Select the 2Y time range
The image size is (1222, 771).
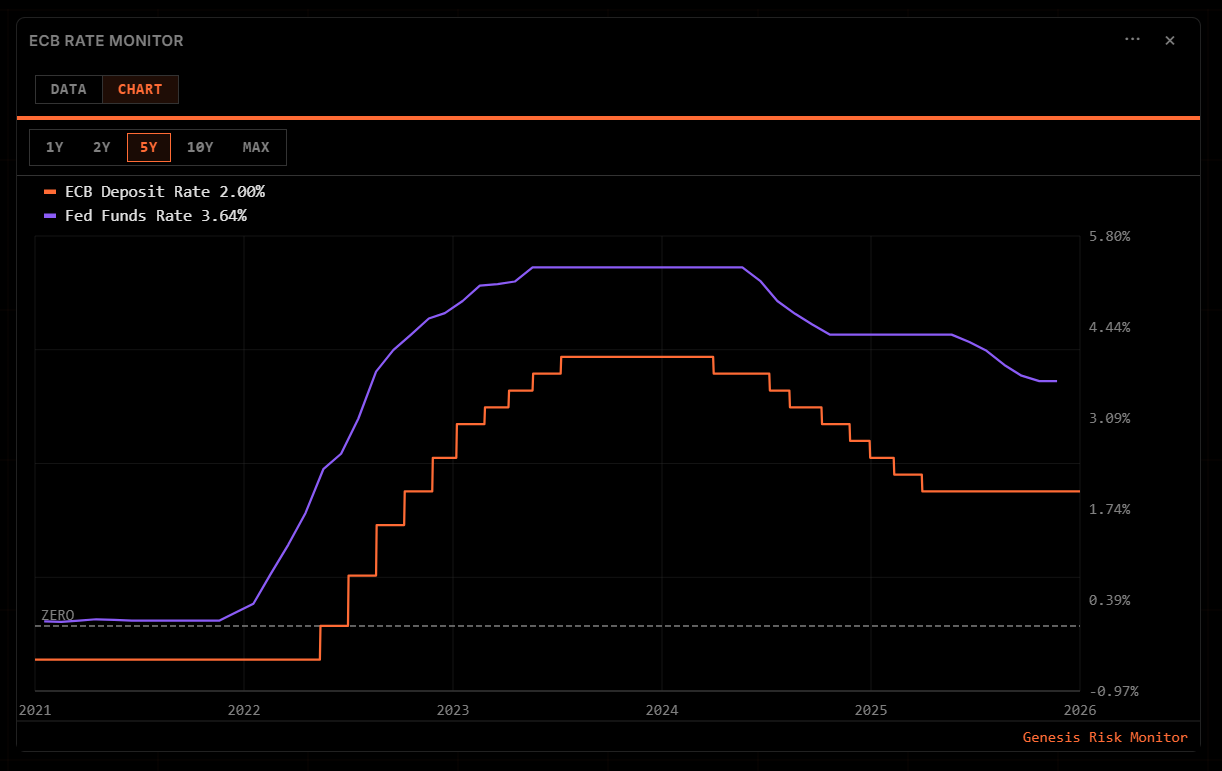pos(101,147)
